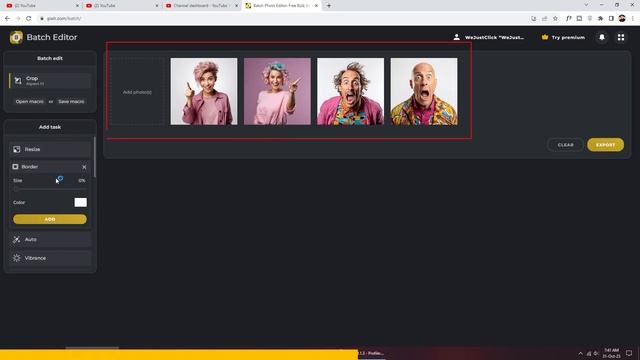Select the pink-haired woman in jacket thumbnail

click(204, 91)
